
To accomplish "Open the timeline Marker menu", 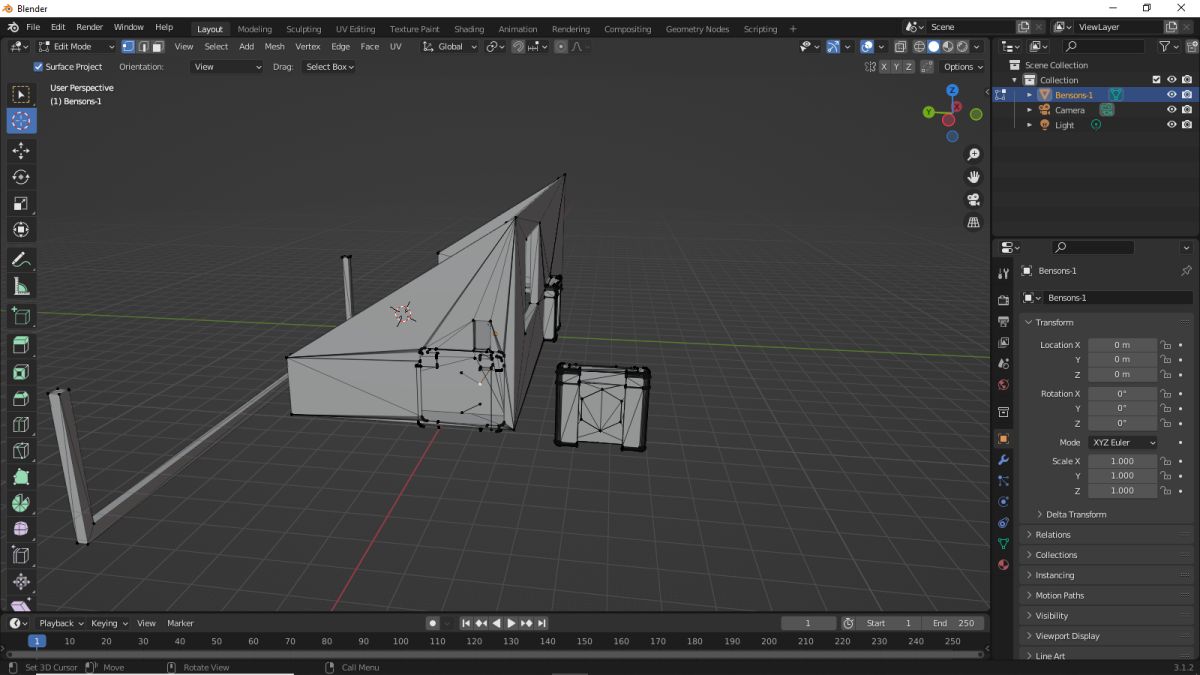I will click(x=180, y=623).
